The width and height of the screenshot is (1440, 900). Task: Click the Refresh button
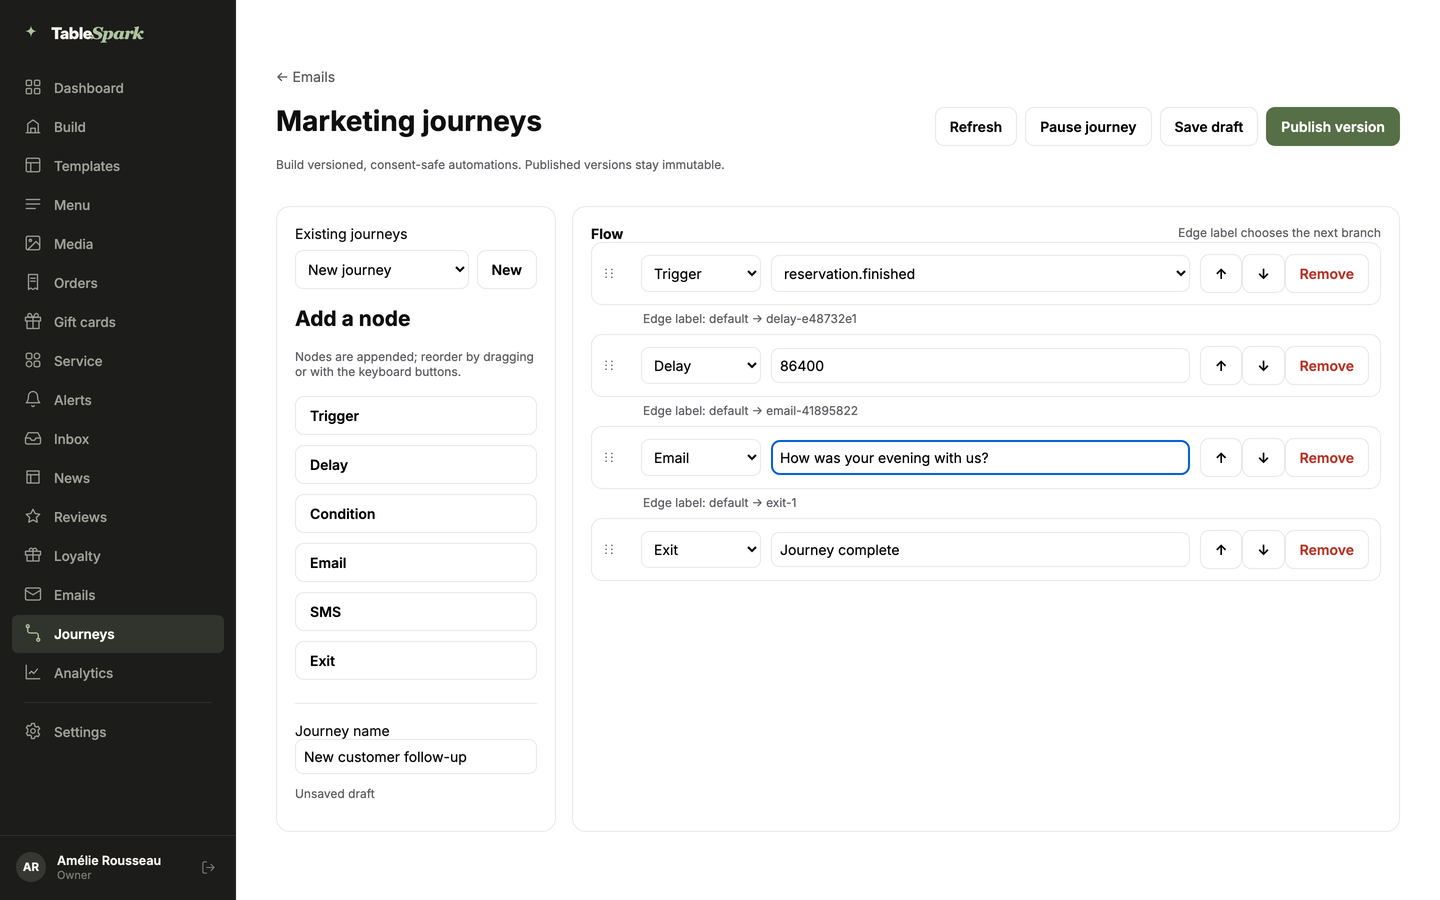point(976,127)
